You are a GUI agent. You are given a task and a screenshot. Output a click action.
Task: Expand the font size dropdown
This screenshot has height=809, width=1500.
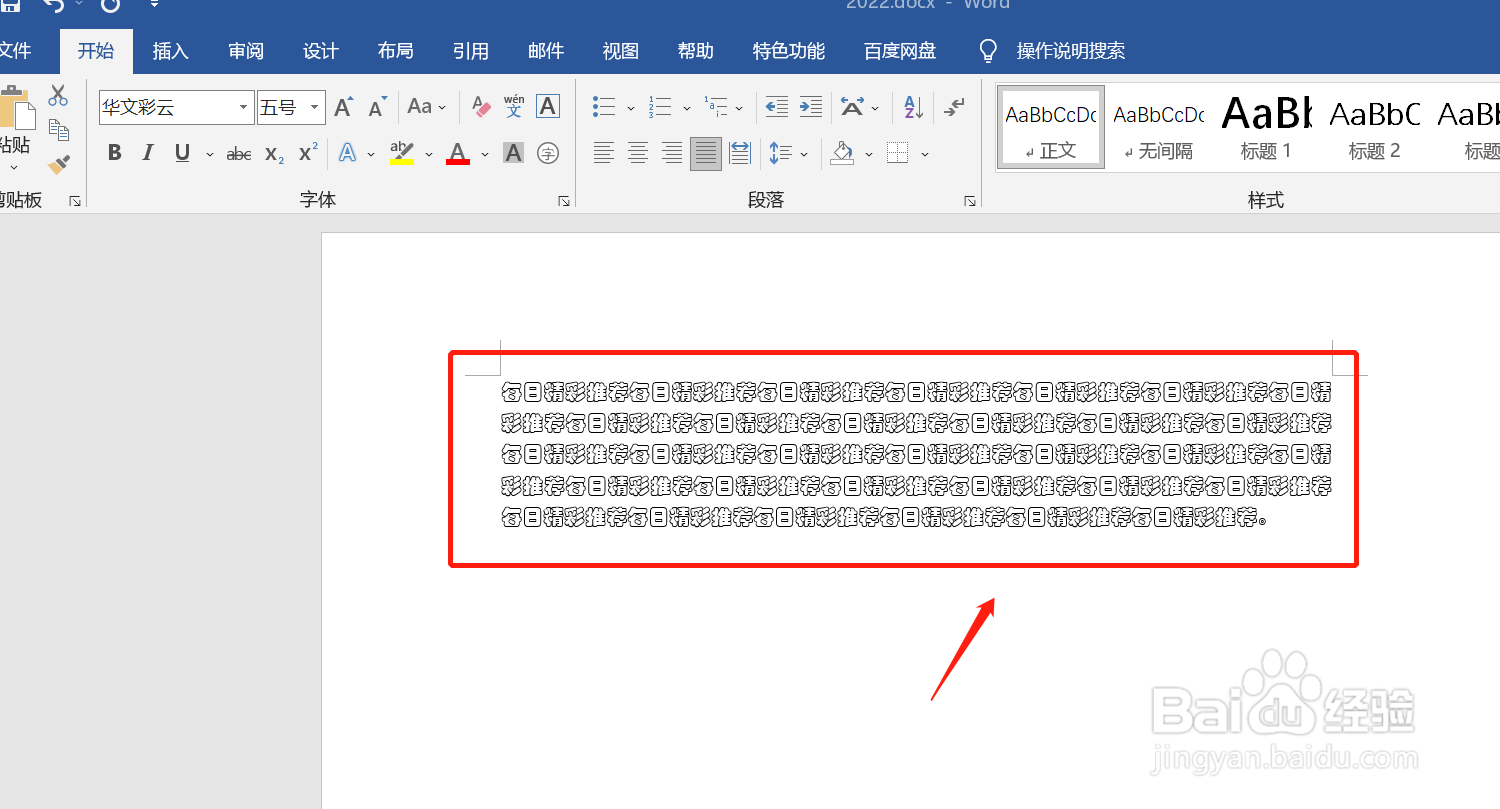pos(313,107)
